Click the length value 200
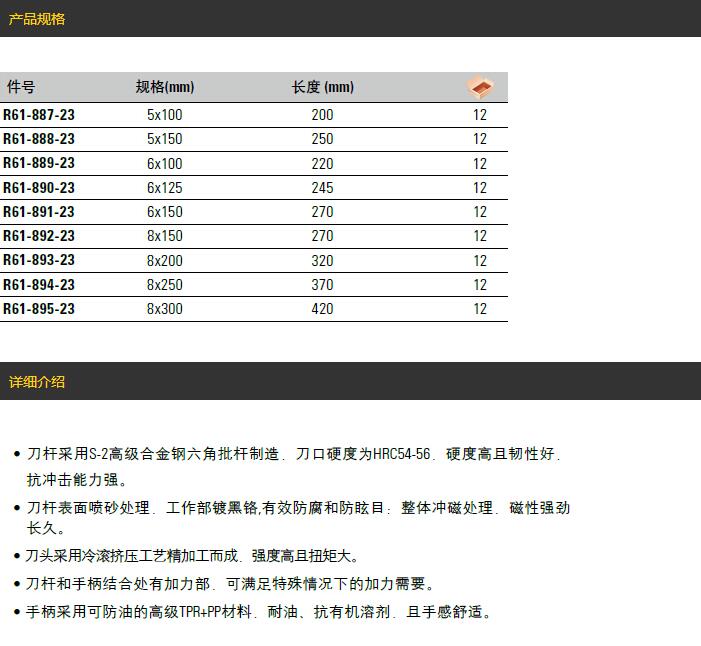Viewport: 701px width, 646px height. (322, 115)
